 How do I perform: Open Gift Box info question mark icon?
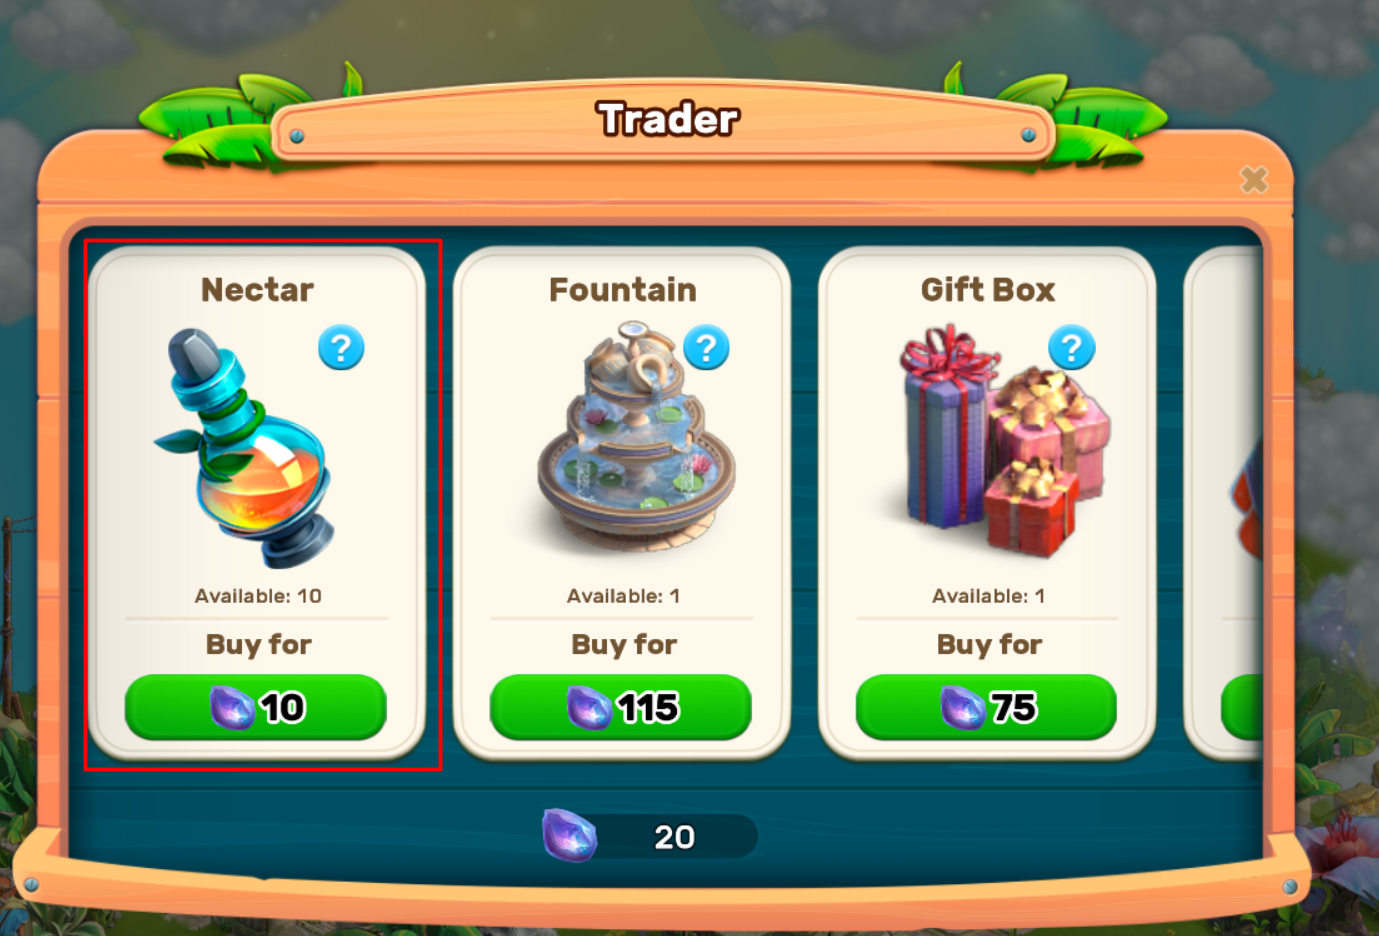pyautogui.click(x=1072, y=348)
